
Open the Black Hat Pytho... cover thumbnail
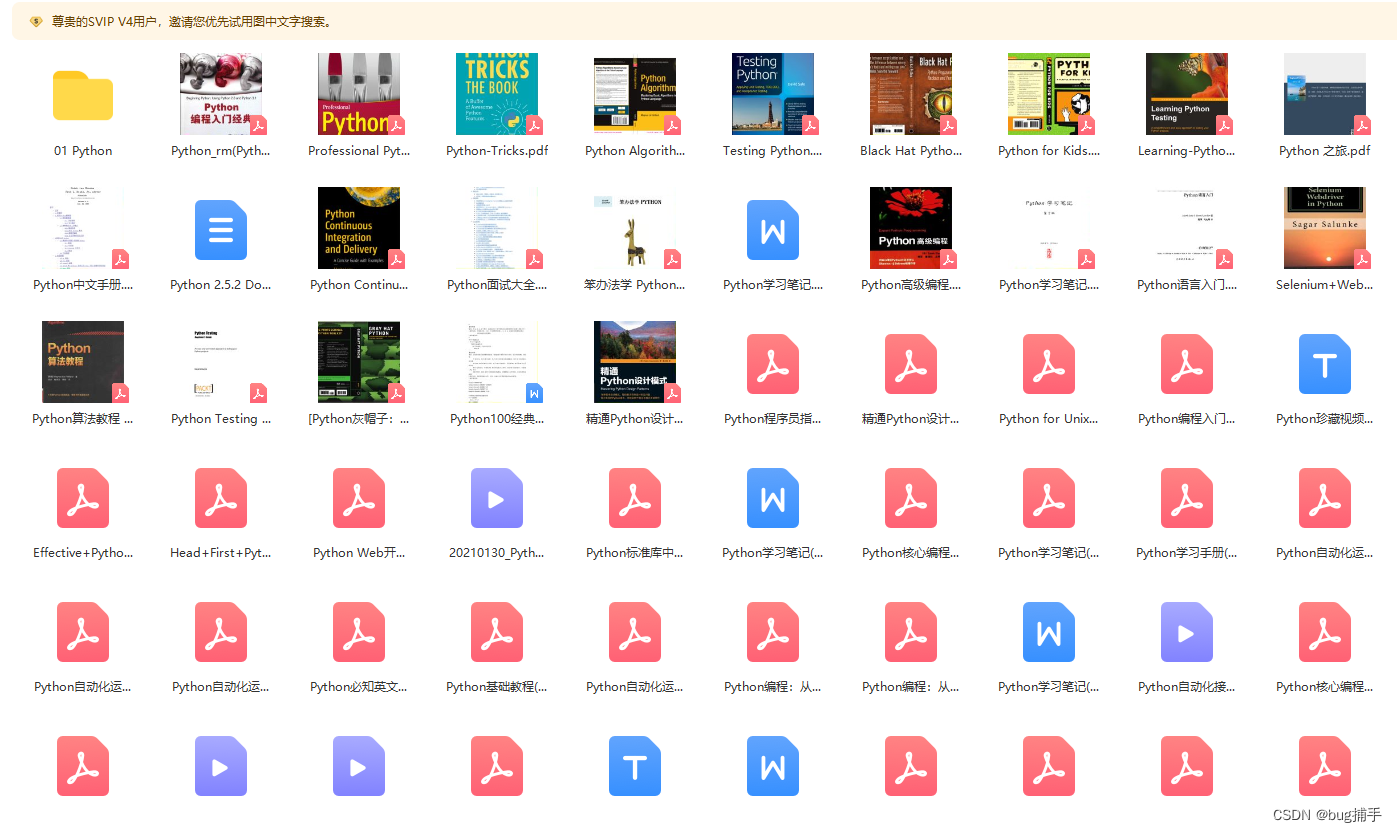click(911, 94)
